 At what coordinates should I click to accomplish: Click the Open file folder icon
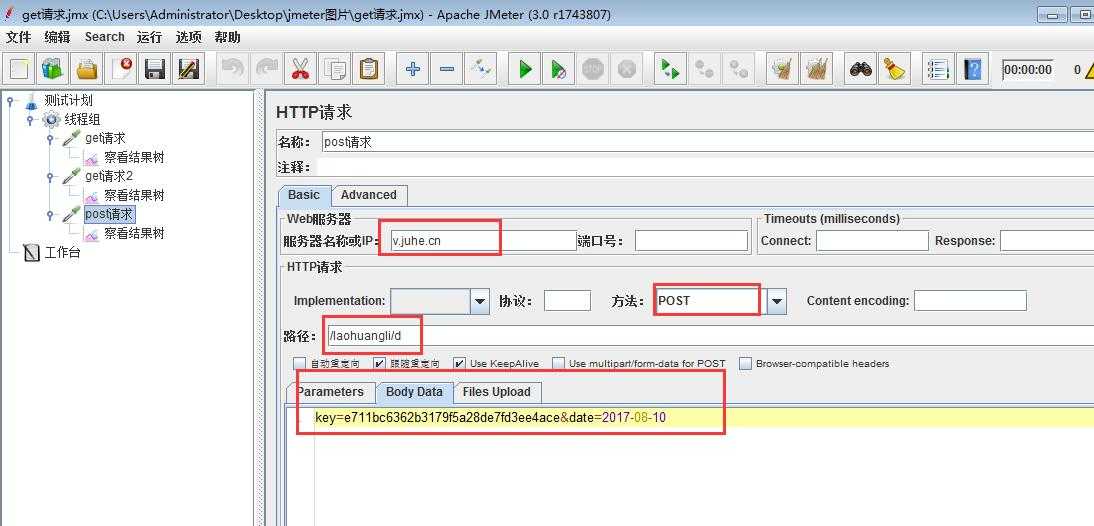coord(87,68)
